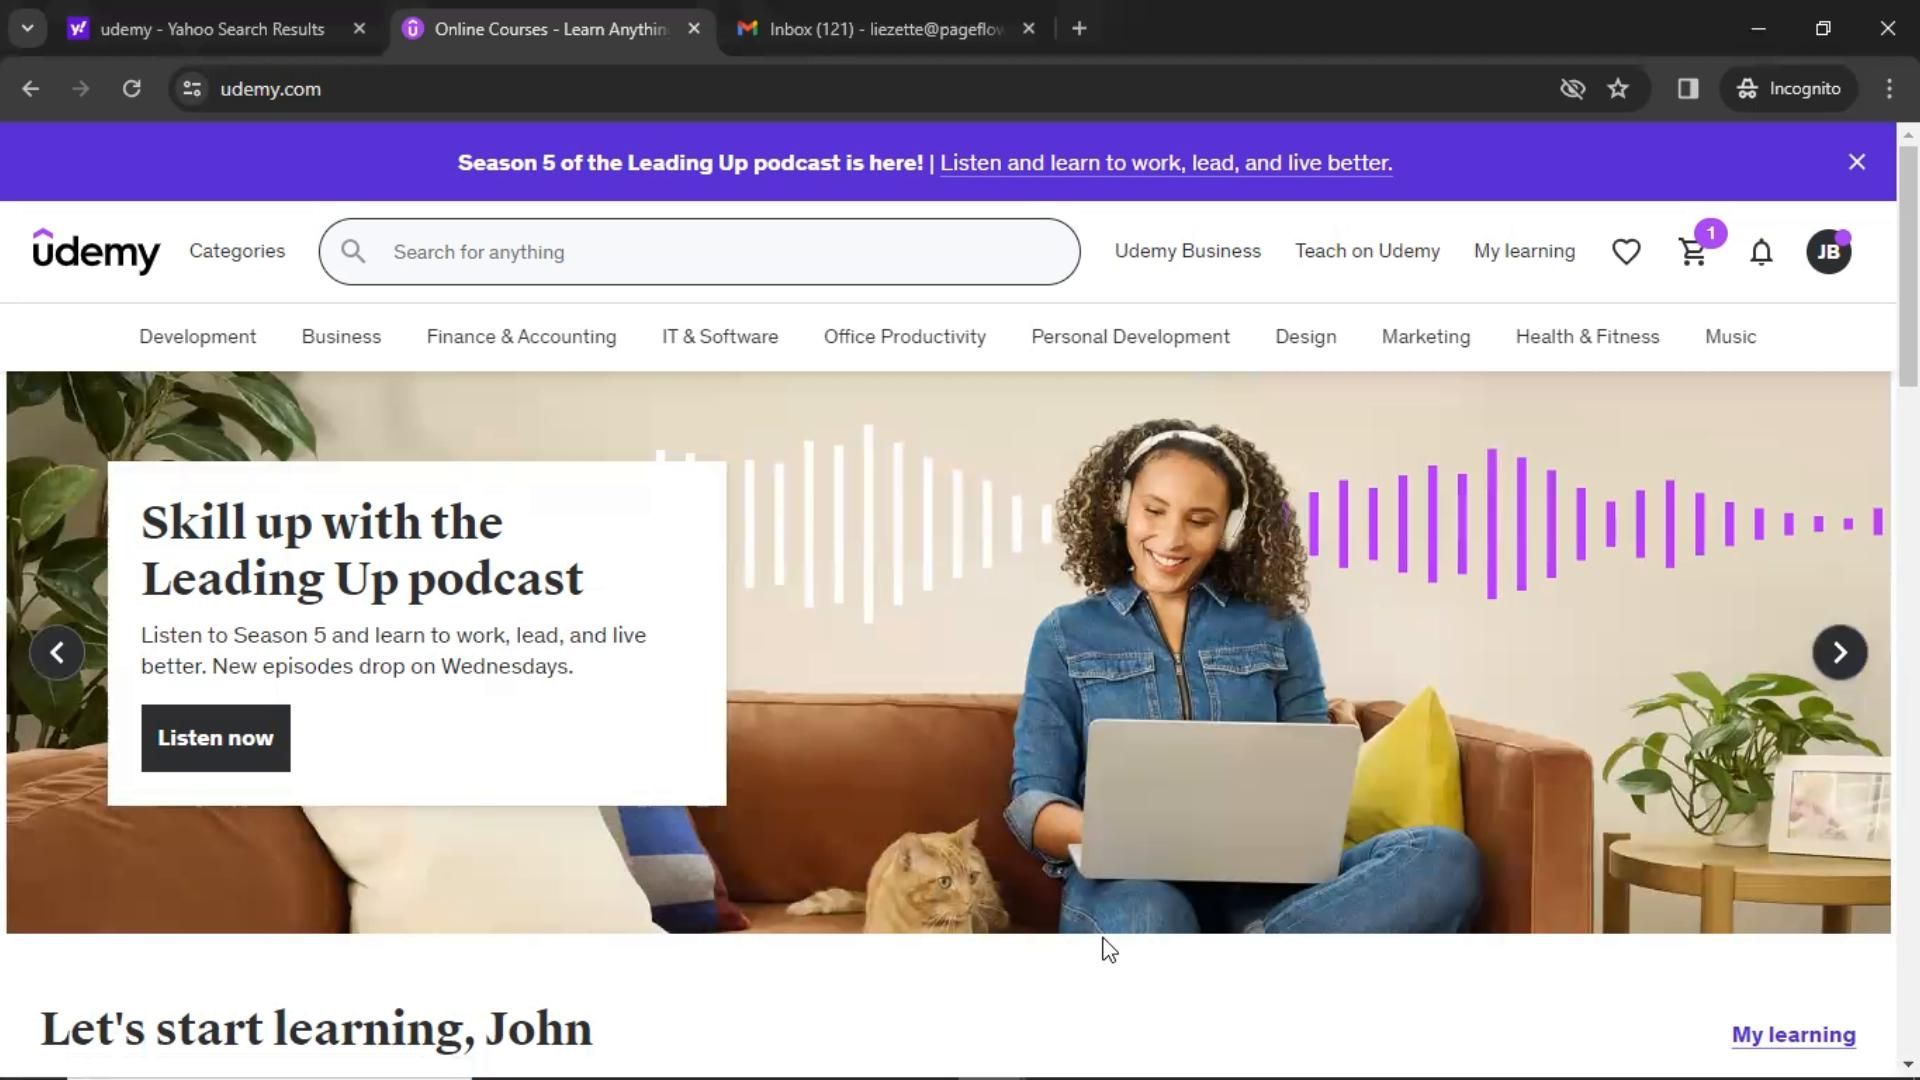Open the Development category menu

point(198,336)
